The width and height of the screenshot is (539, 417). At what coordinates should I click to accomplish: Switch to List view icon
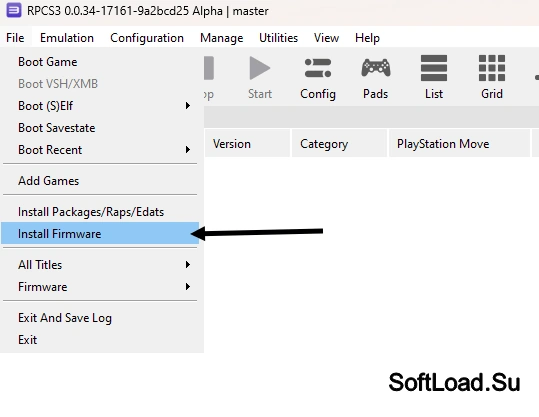pos(434,68)
